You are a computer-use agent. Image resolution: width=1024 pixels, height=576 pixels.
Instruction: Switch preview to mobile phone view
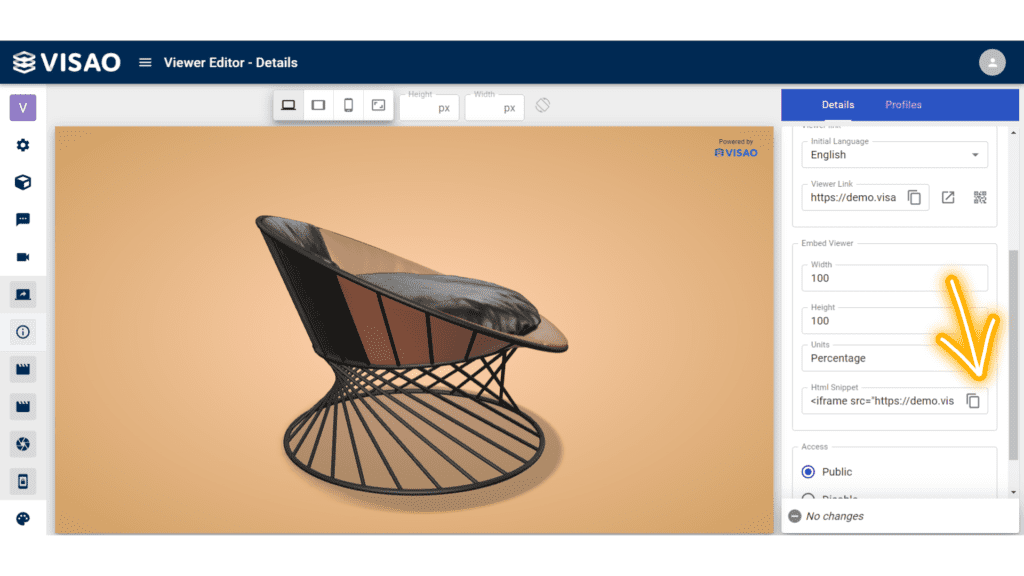click(348, 105)
